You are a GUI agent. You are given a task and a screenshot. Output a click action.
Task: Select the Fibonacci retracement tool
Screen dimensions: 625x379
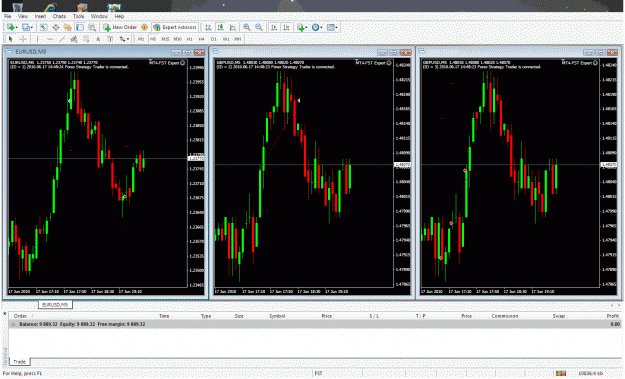pos(86,39)
